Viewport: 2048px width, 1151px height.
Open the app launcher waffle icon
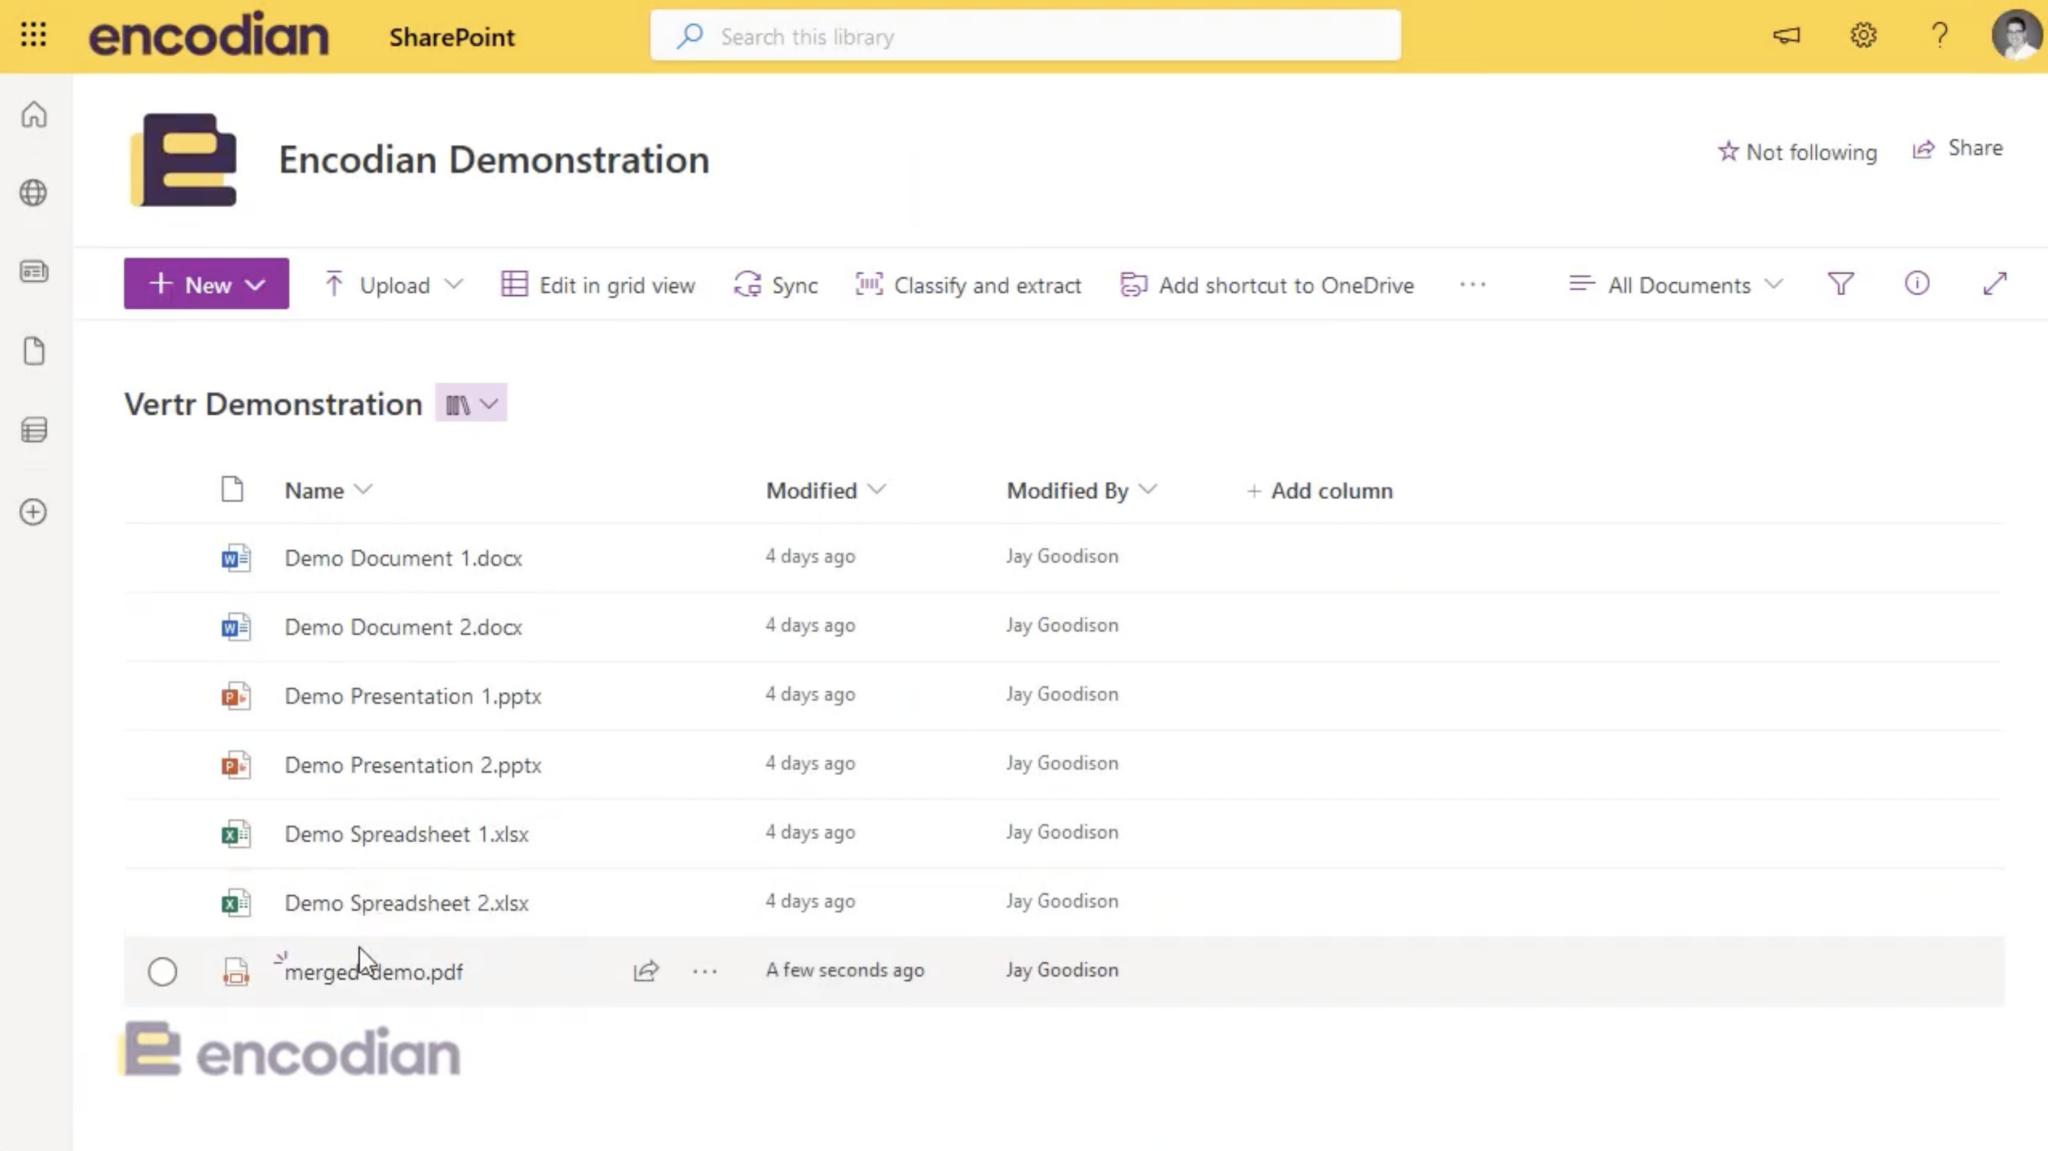33,36
